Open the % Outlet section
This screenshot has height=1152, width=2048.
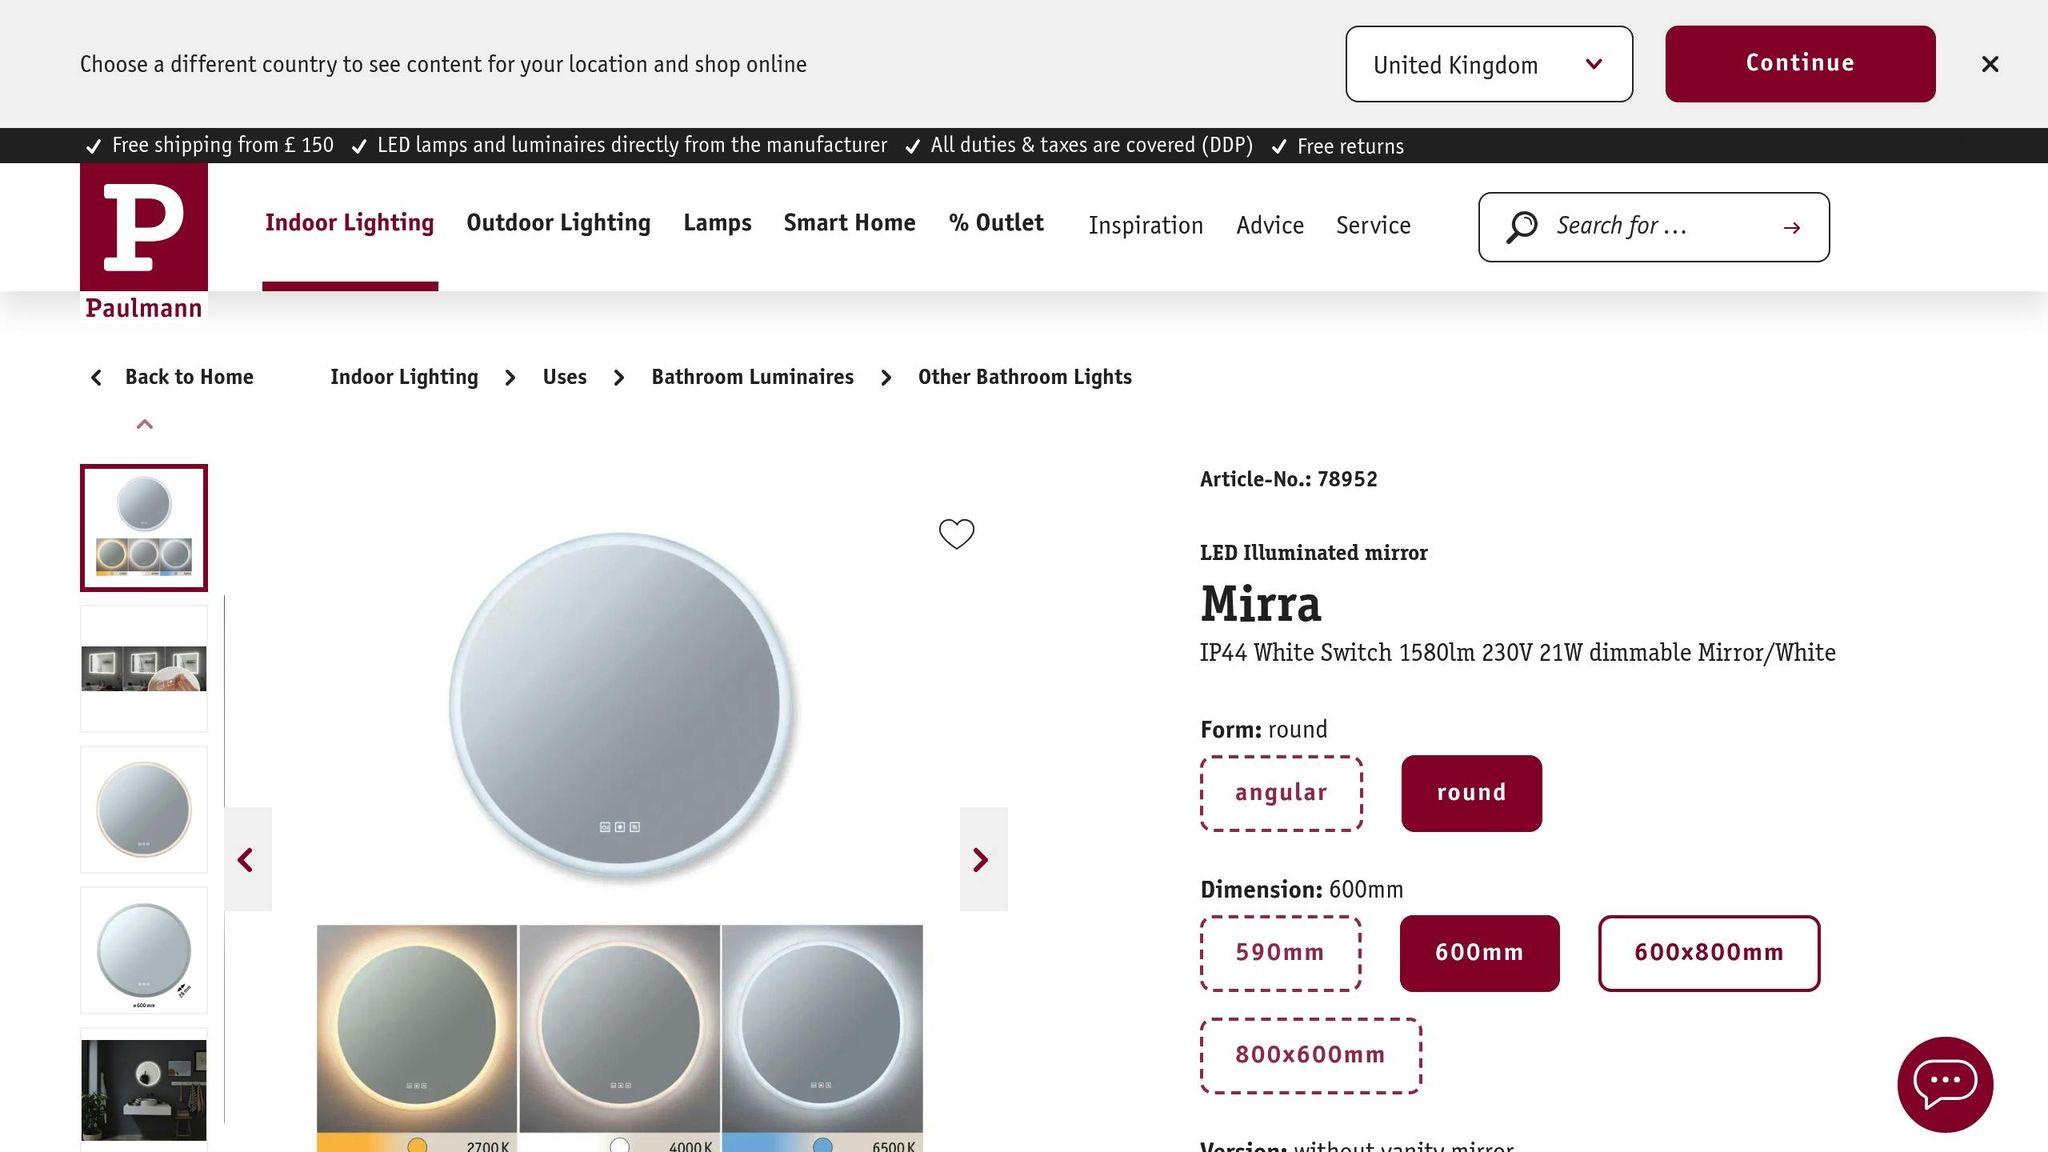click(x=996, y=223)
